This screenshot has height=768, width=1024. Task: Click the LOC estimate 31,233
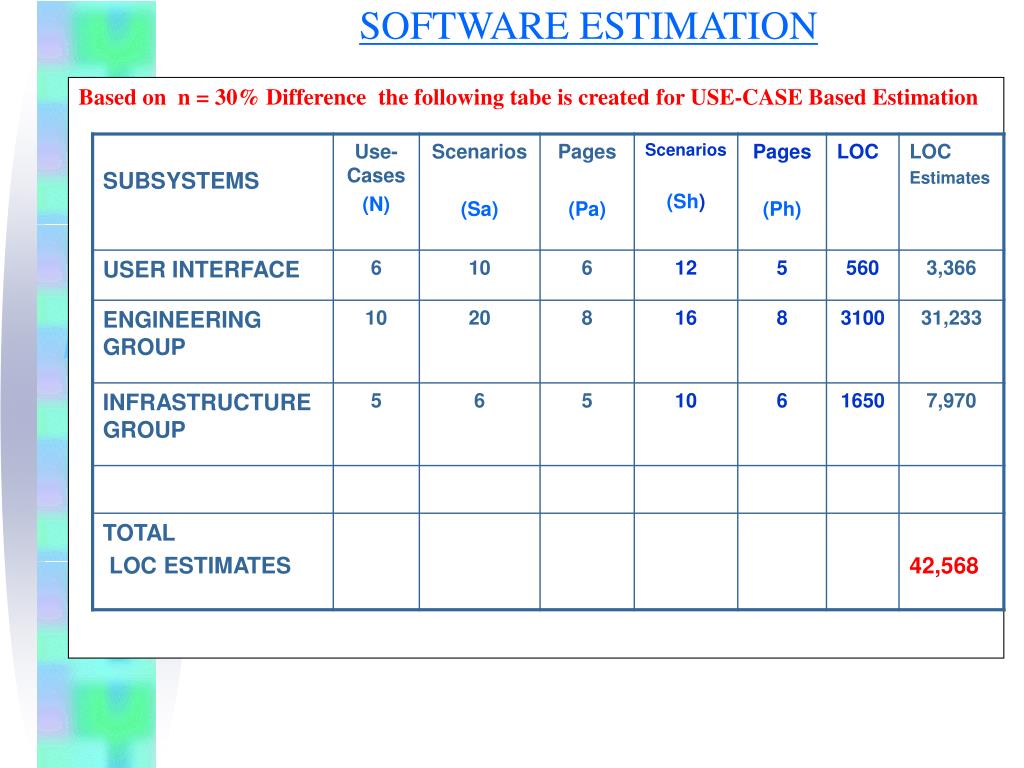click(951, 319)
